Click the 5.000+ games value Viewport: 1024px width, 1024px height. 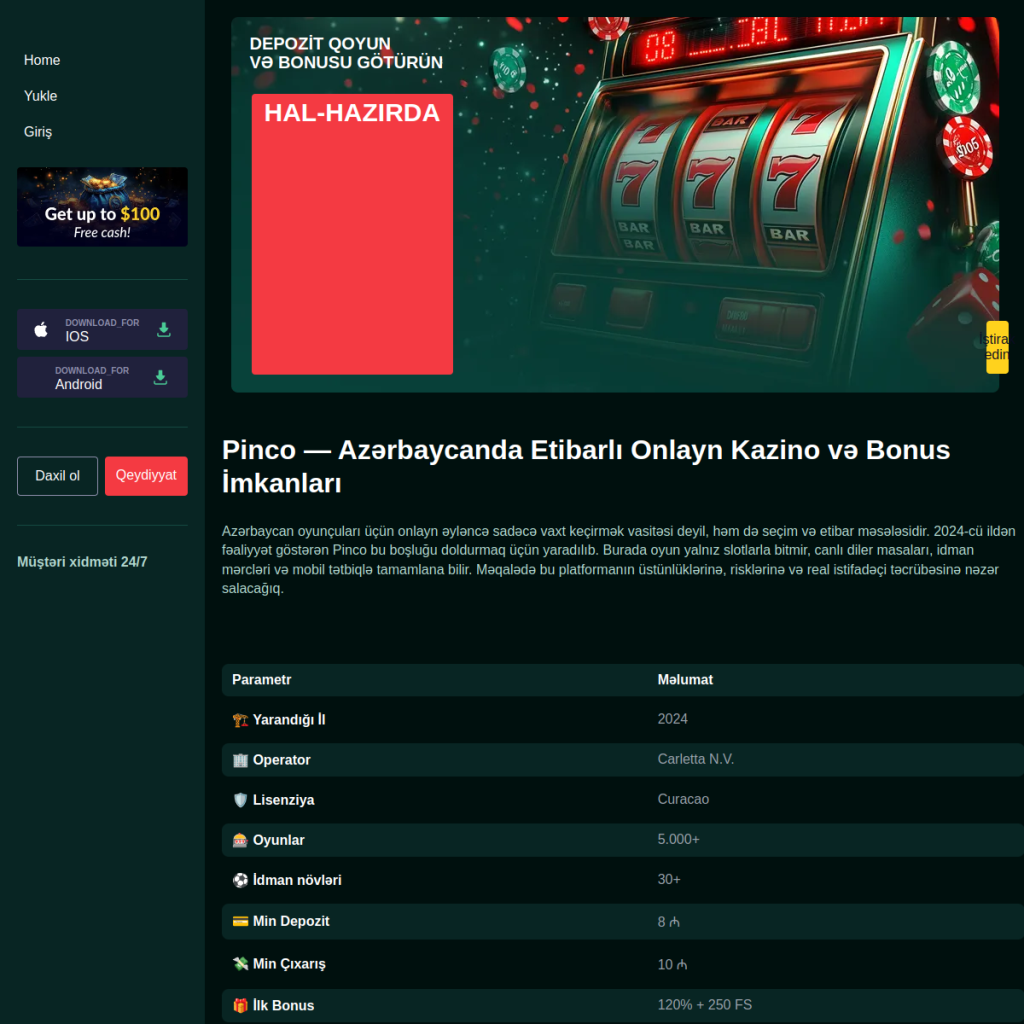(x=679, y=840)
